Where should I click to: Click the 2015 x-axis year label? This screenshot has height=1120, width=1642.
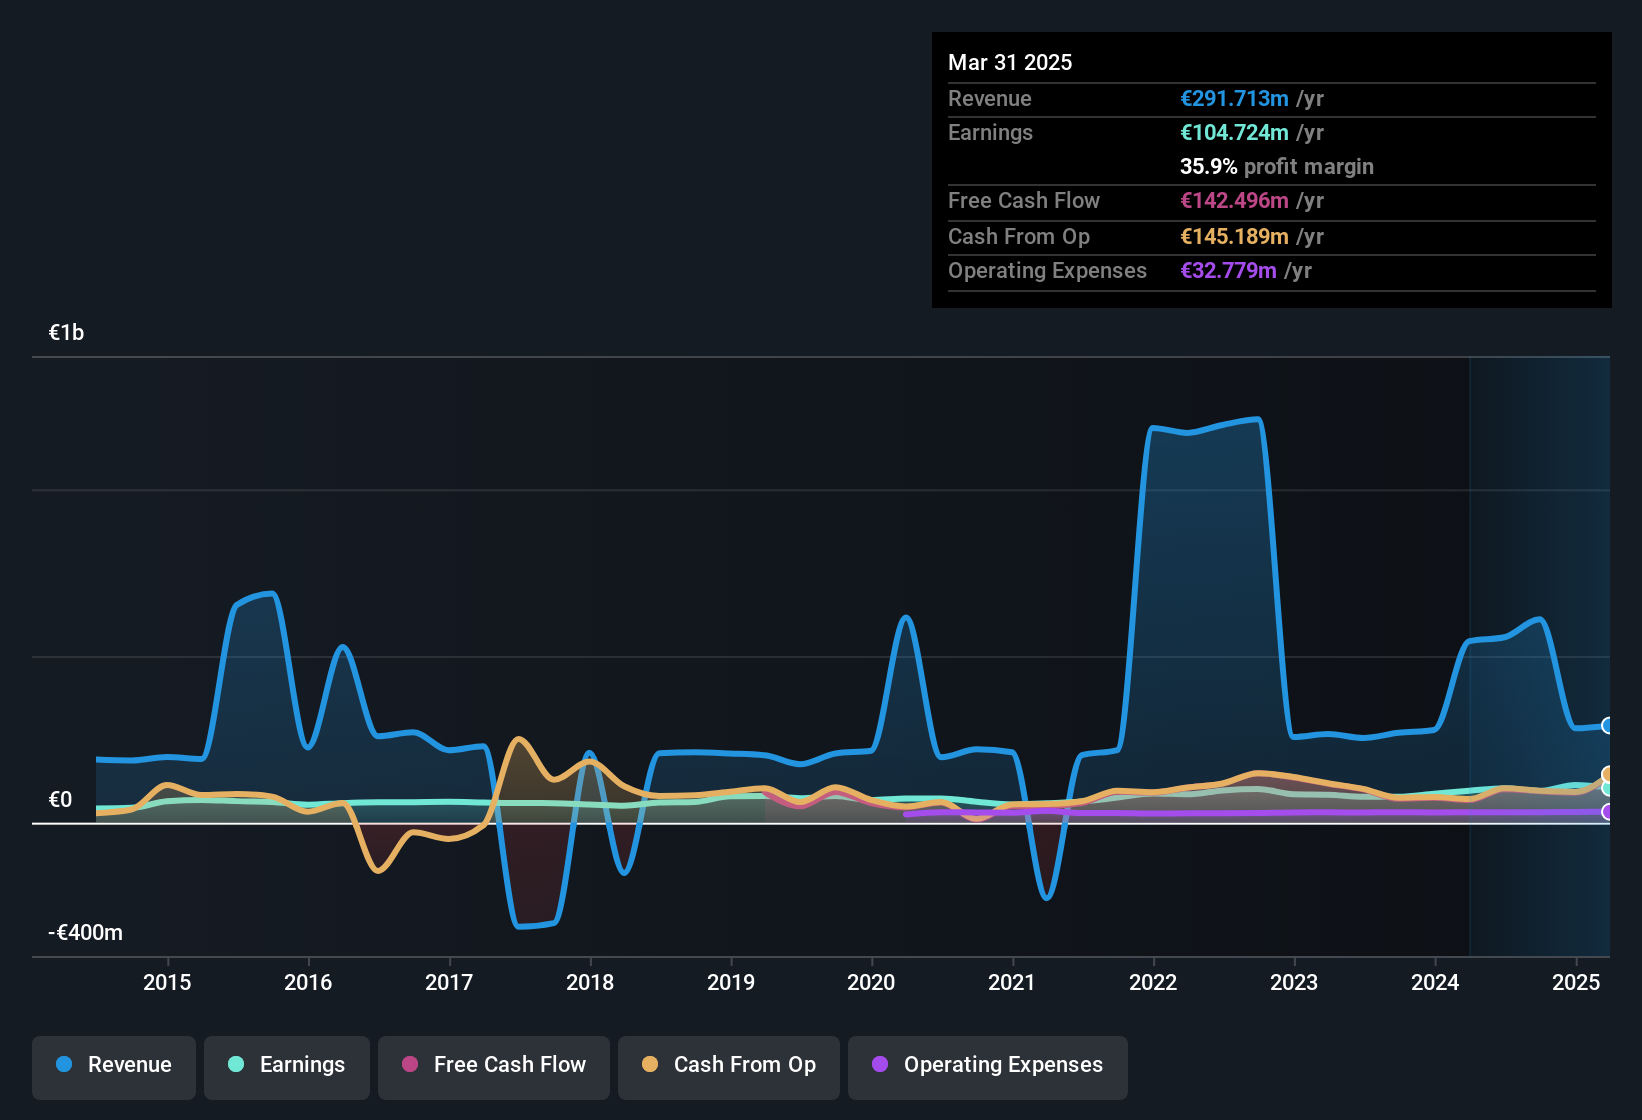pos(167,982)
